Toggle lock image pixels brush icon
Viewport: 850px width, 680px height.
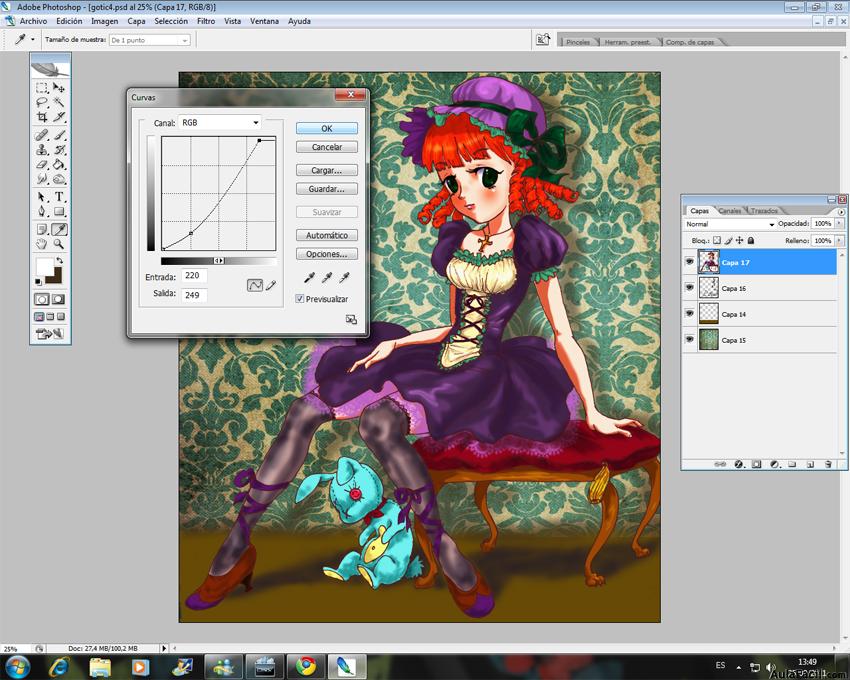pos(728,240)
